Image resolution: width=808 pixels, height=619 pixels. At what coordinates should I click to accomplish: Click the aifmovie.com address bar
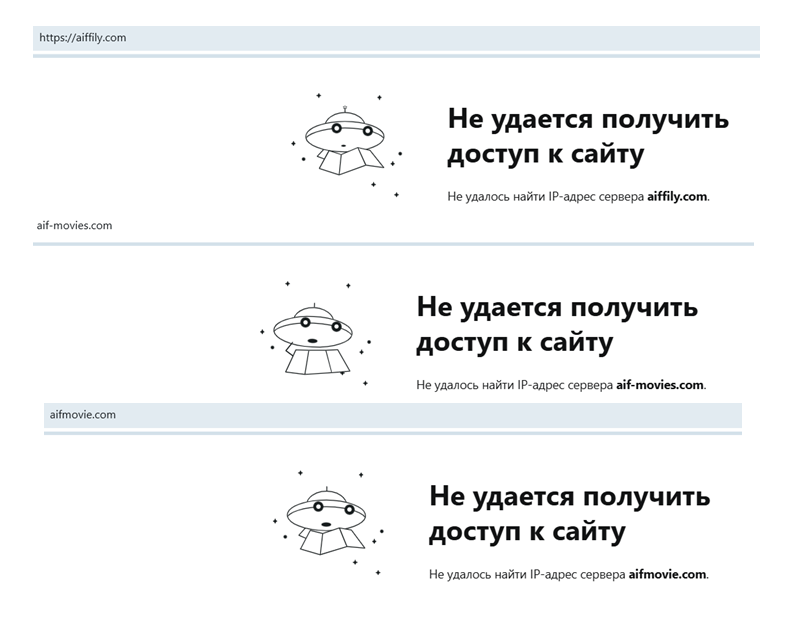392,415
